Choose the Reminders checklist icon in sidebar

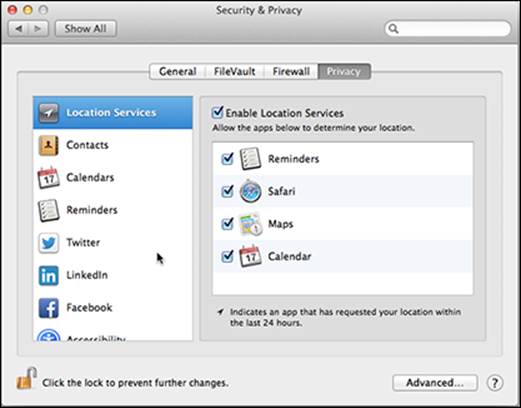tap(49, 210)
